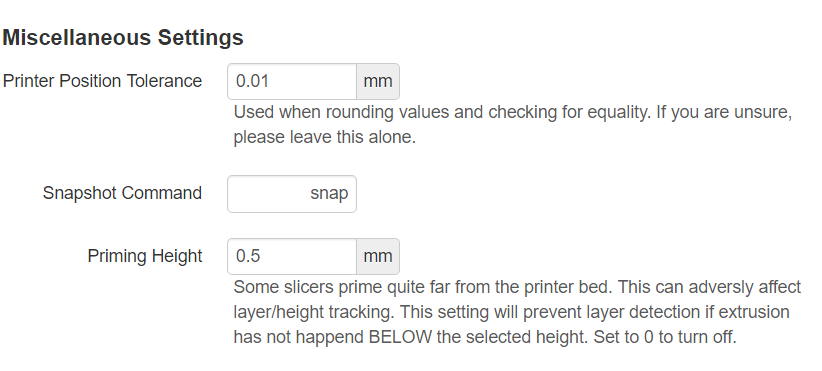This screenshot has height=371, width=822.
Task: Click the 'please leave this alone' help text
Action: click(325, 137)
